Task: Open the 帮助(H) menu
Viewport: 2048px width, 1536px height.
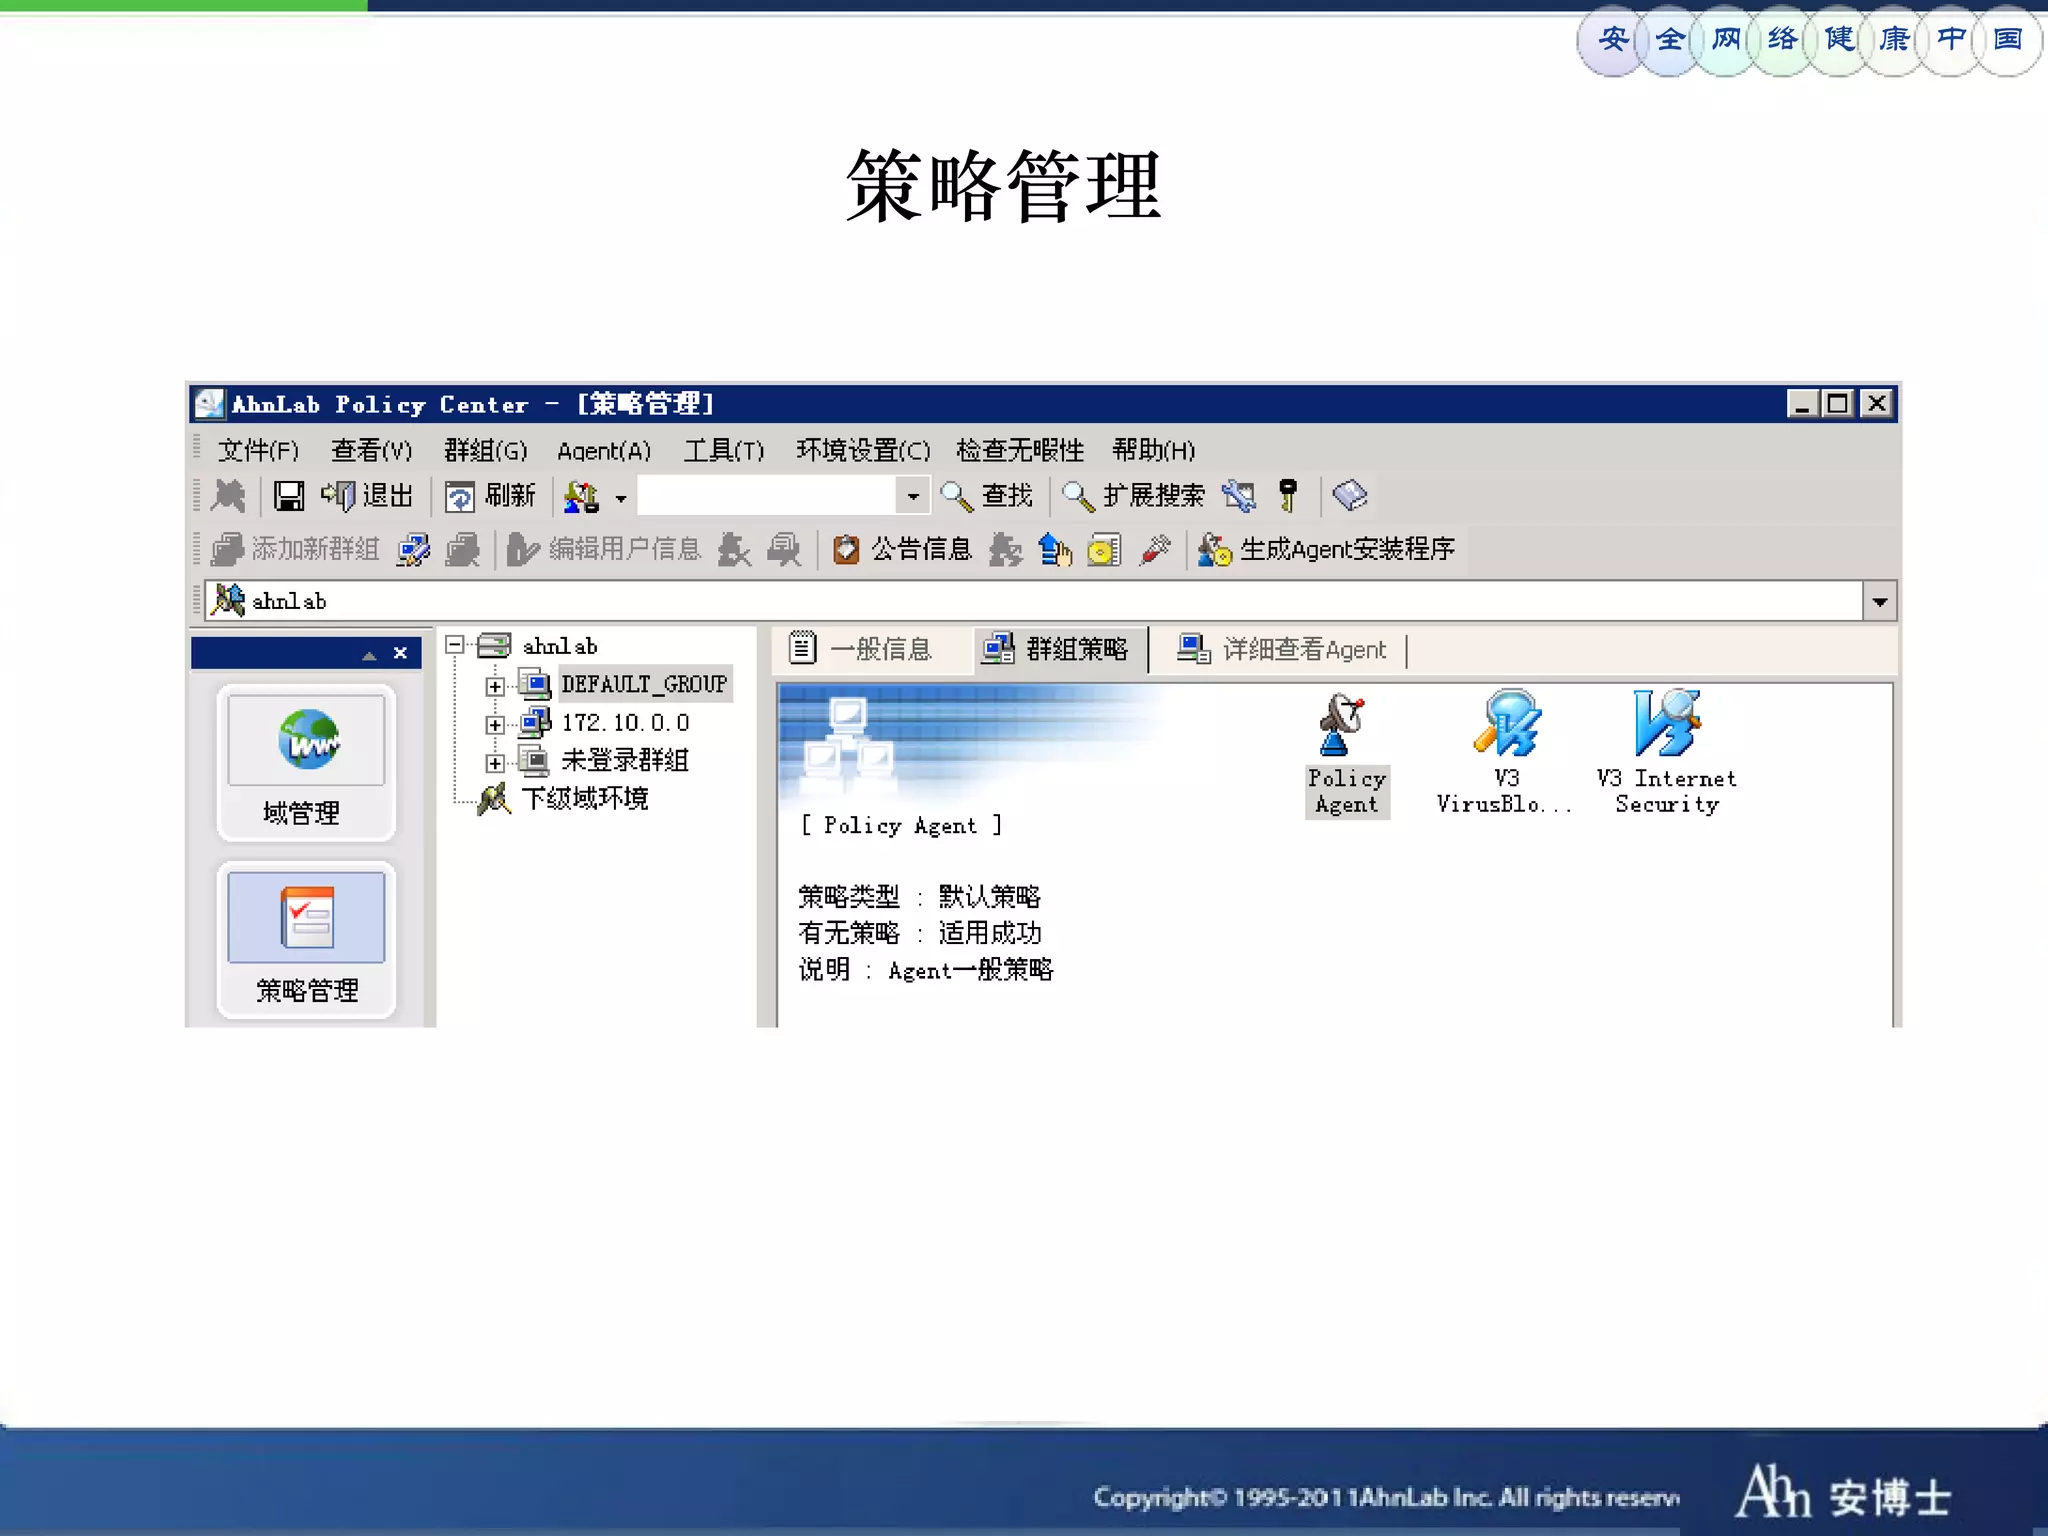Action: tap(1154, 451)
